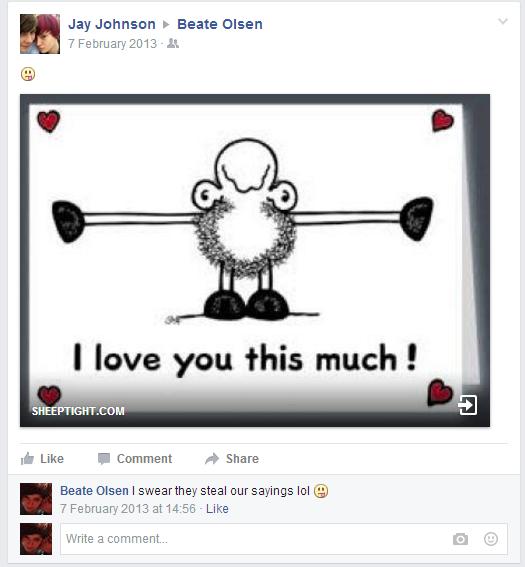Open Jay Johnson's profile link
The width and height of the screenshot is (525, 567).
(x=112, y=24)
